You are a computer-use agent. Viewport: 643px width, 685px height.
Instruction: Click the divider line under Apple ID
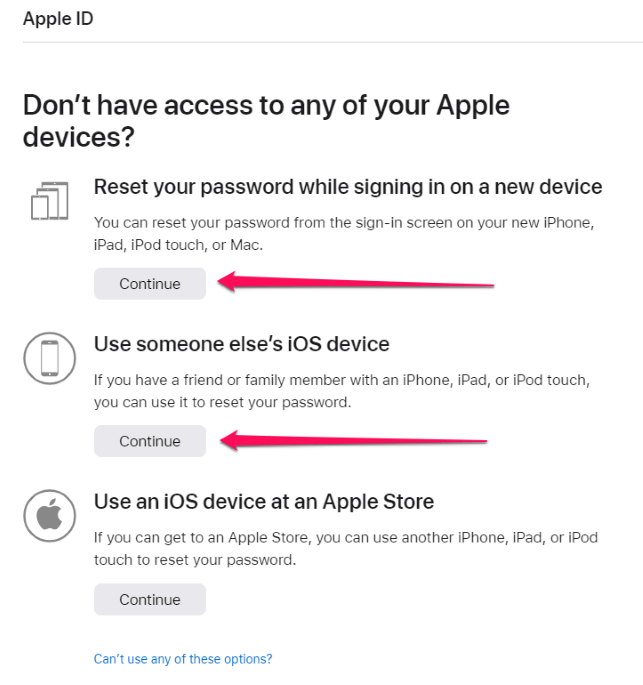point(333,42)
